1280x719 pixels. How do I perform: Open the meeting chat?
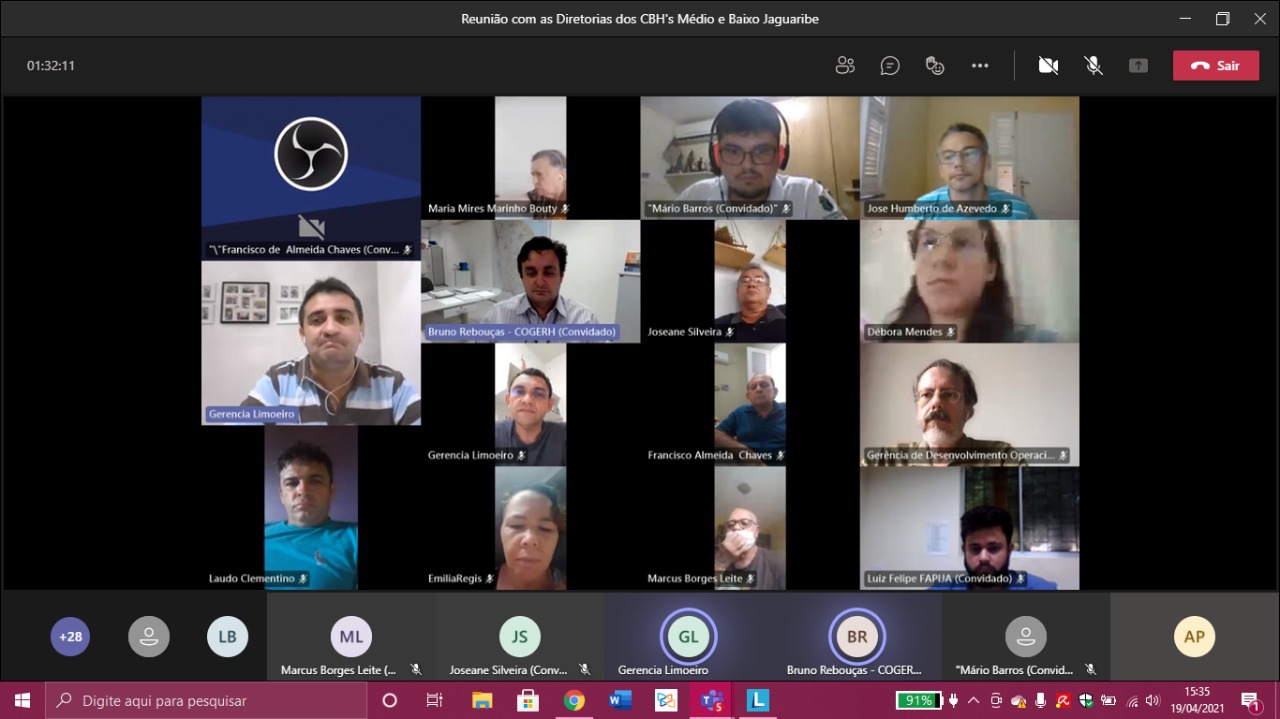point(890,66)
